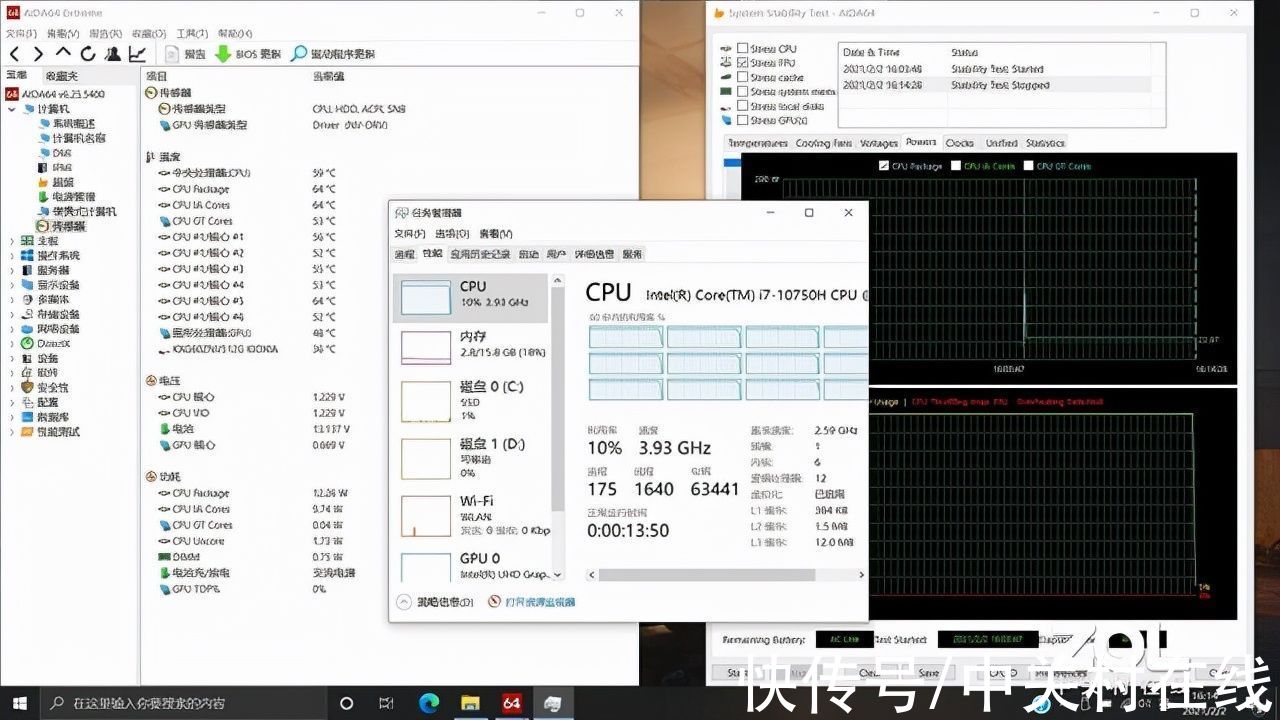This screenshot has width=1280, height=720.
Task: Toggle the CPU Package graph checkbox
Action: [x=883, y=166]
